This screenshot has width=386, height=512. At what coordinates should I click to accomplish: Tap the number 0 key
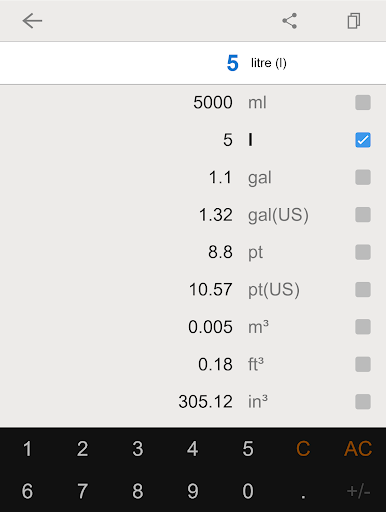[248, 491]
